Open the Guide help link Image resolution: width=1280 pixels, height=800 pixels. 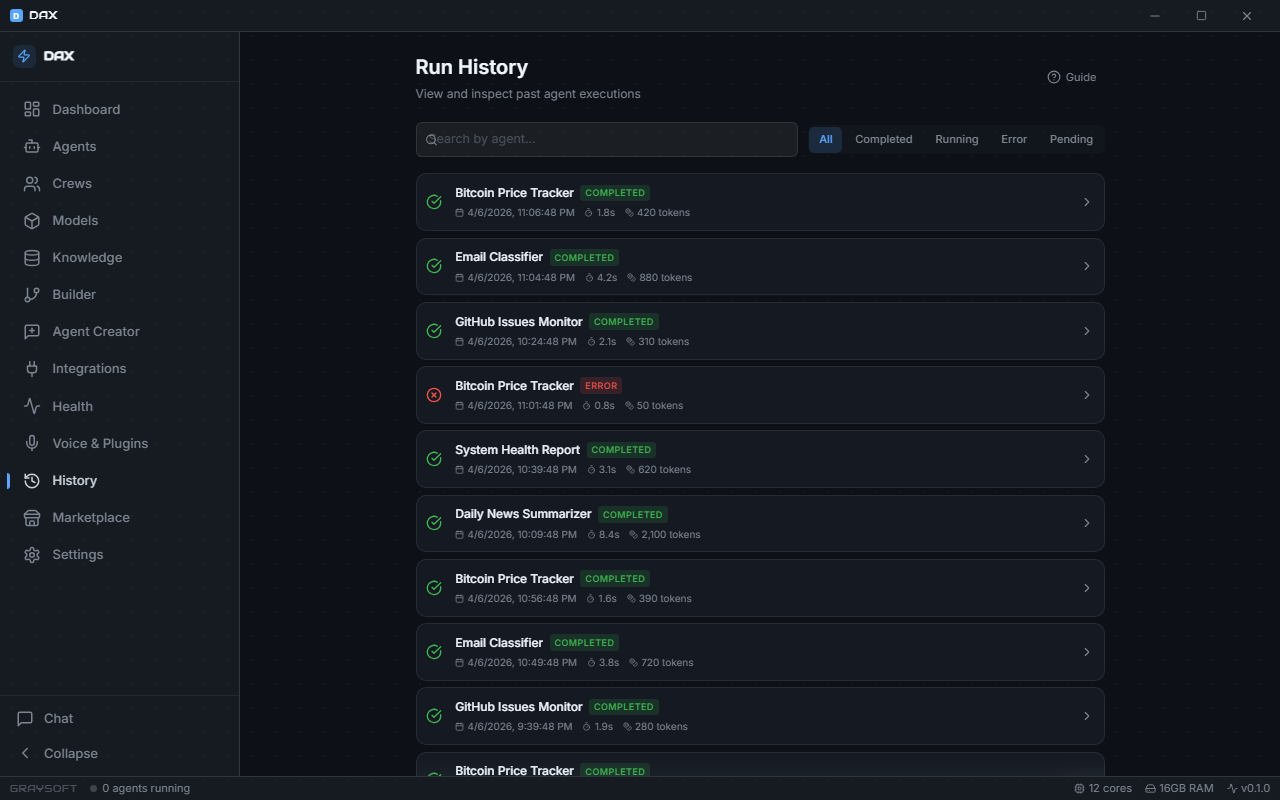click(x=1071, y=77)
